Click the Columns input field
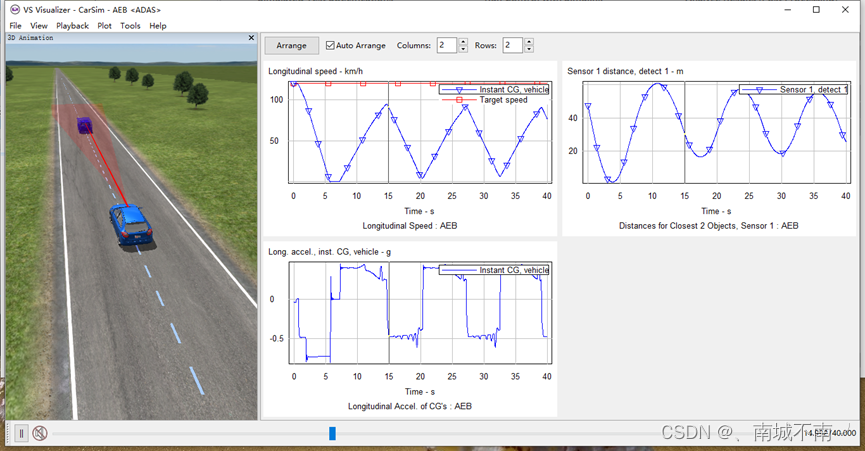Screen dimensions: 865x451 point(447,45)
